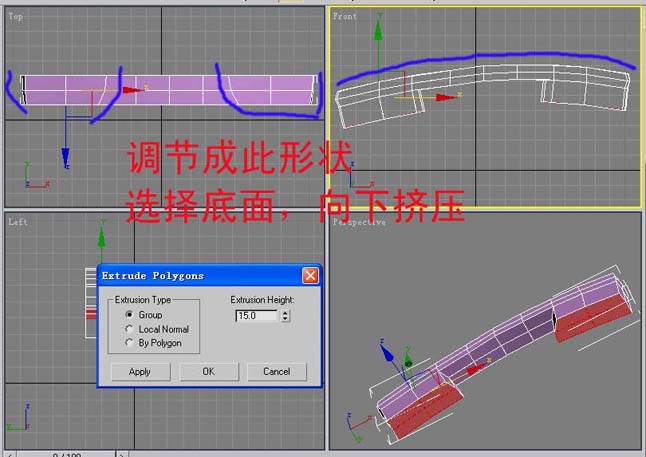Confirm extrusion with the OK button

point(208,372)
